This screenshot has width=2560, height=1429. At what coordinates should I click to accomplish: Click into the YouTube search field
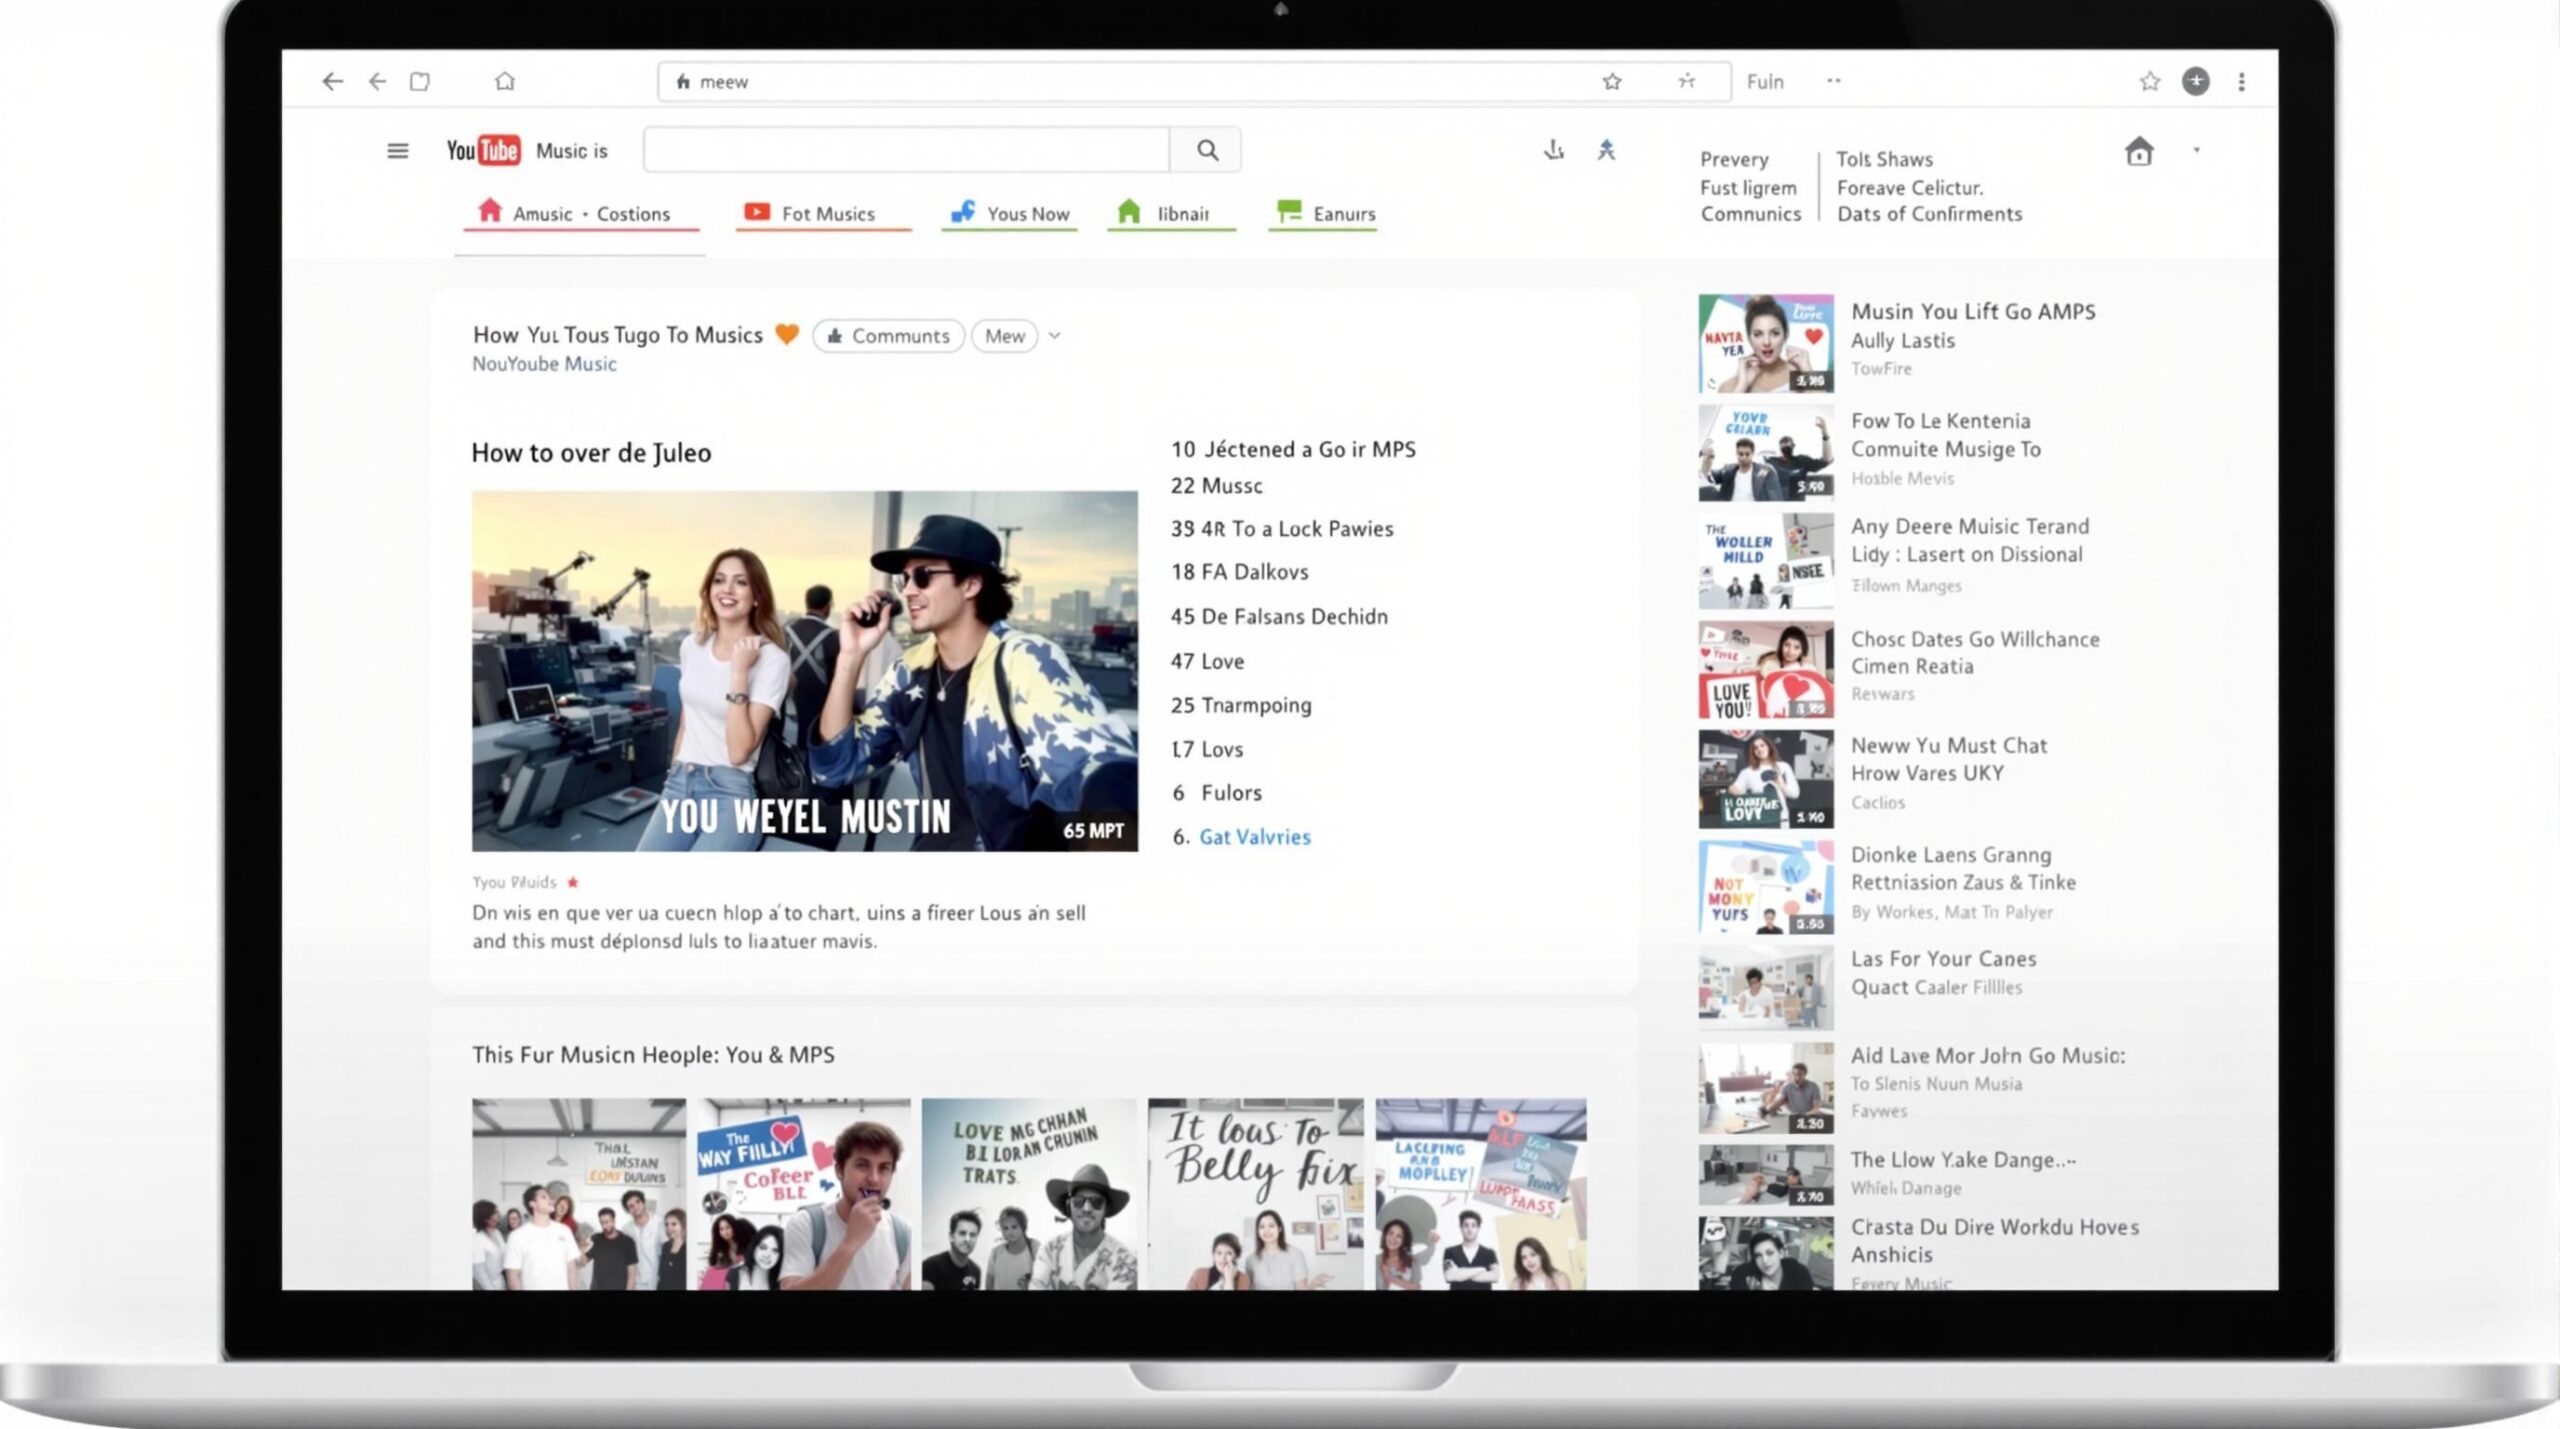point(906,150)
